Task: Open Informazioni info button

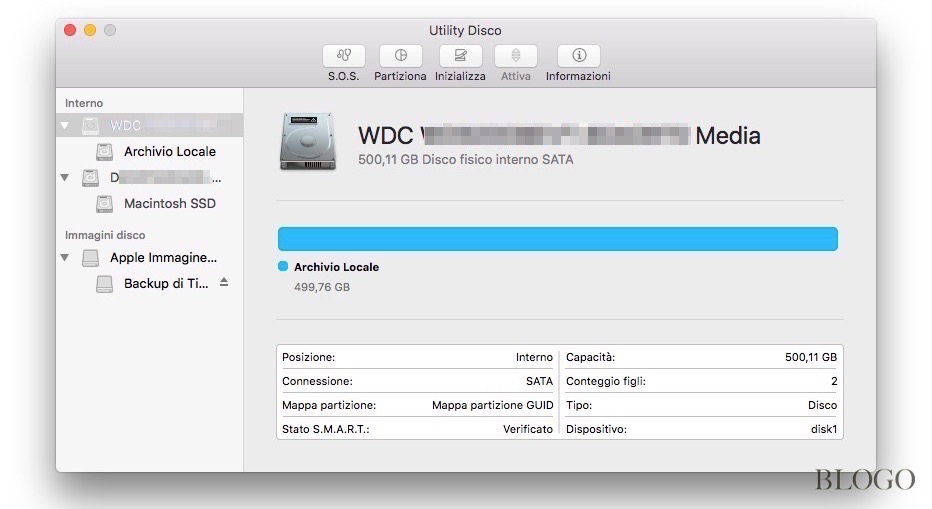Action: [579, 56]
